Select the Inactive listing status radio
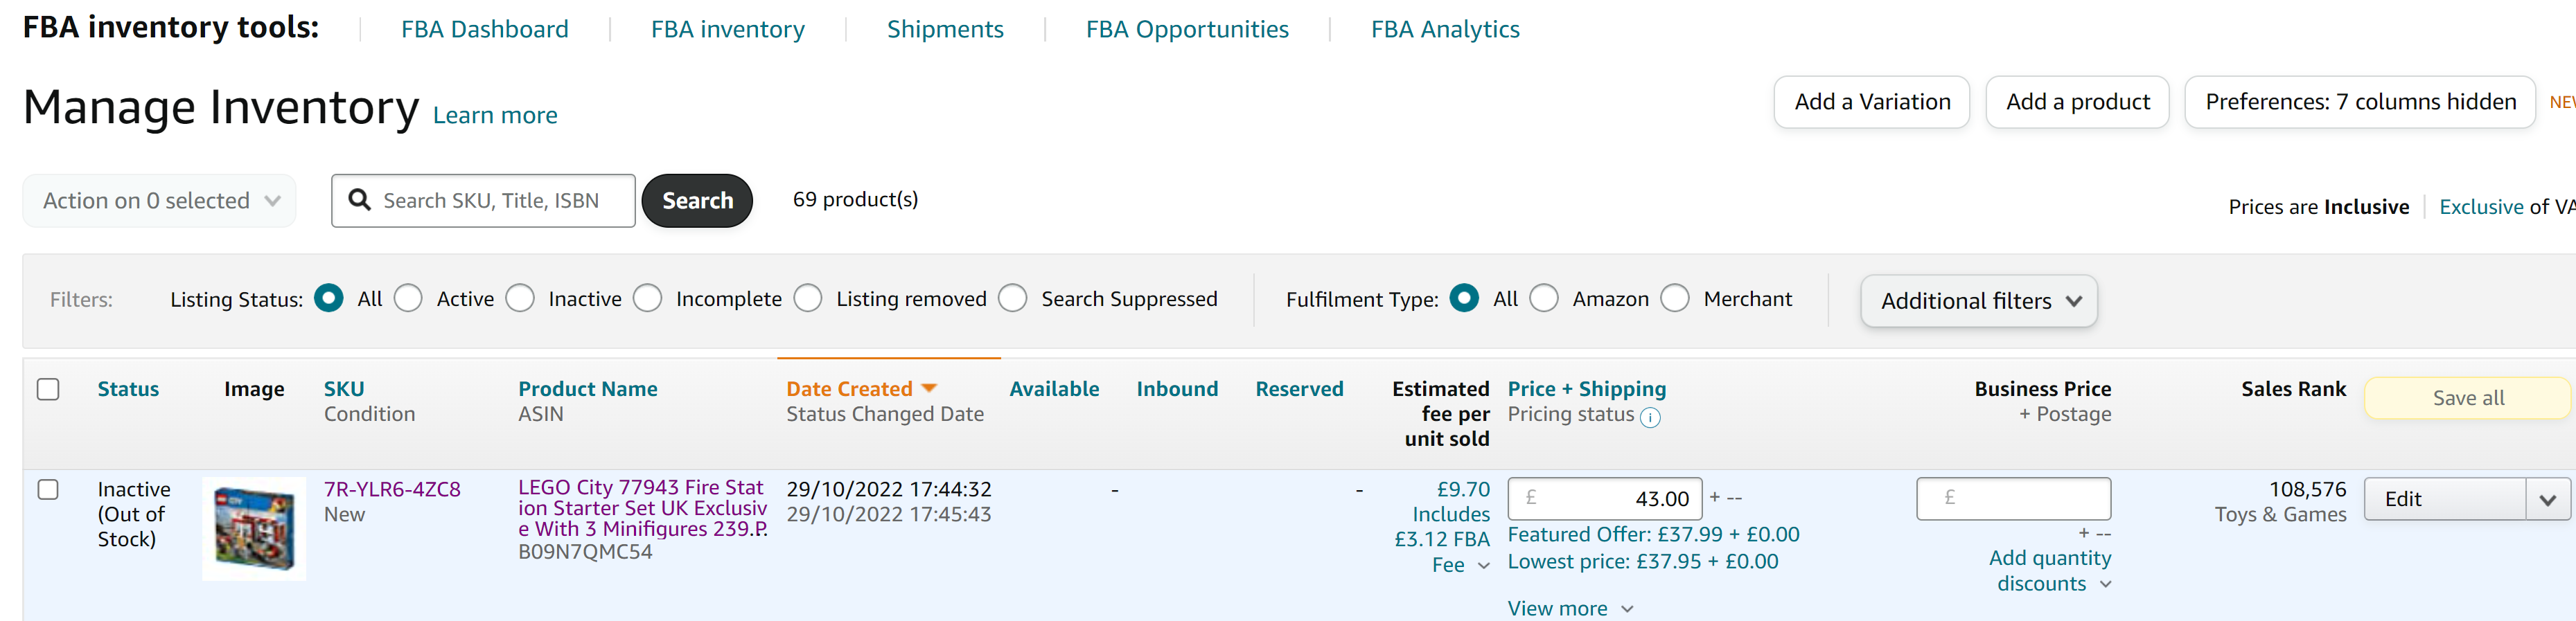Image resolution: width=2576 pixels, height=621 pixels. click(520, 299)
